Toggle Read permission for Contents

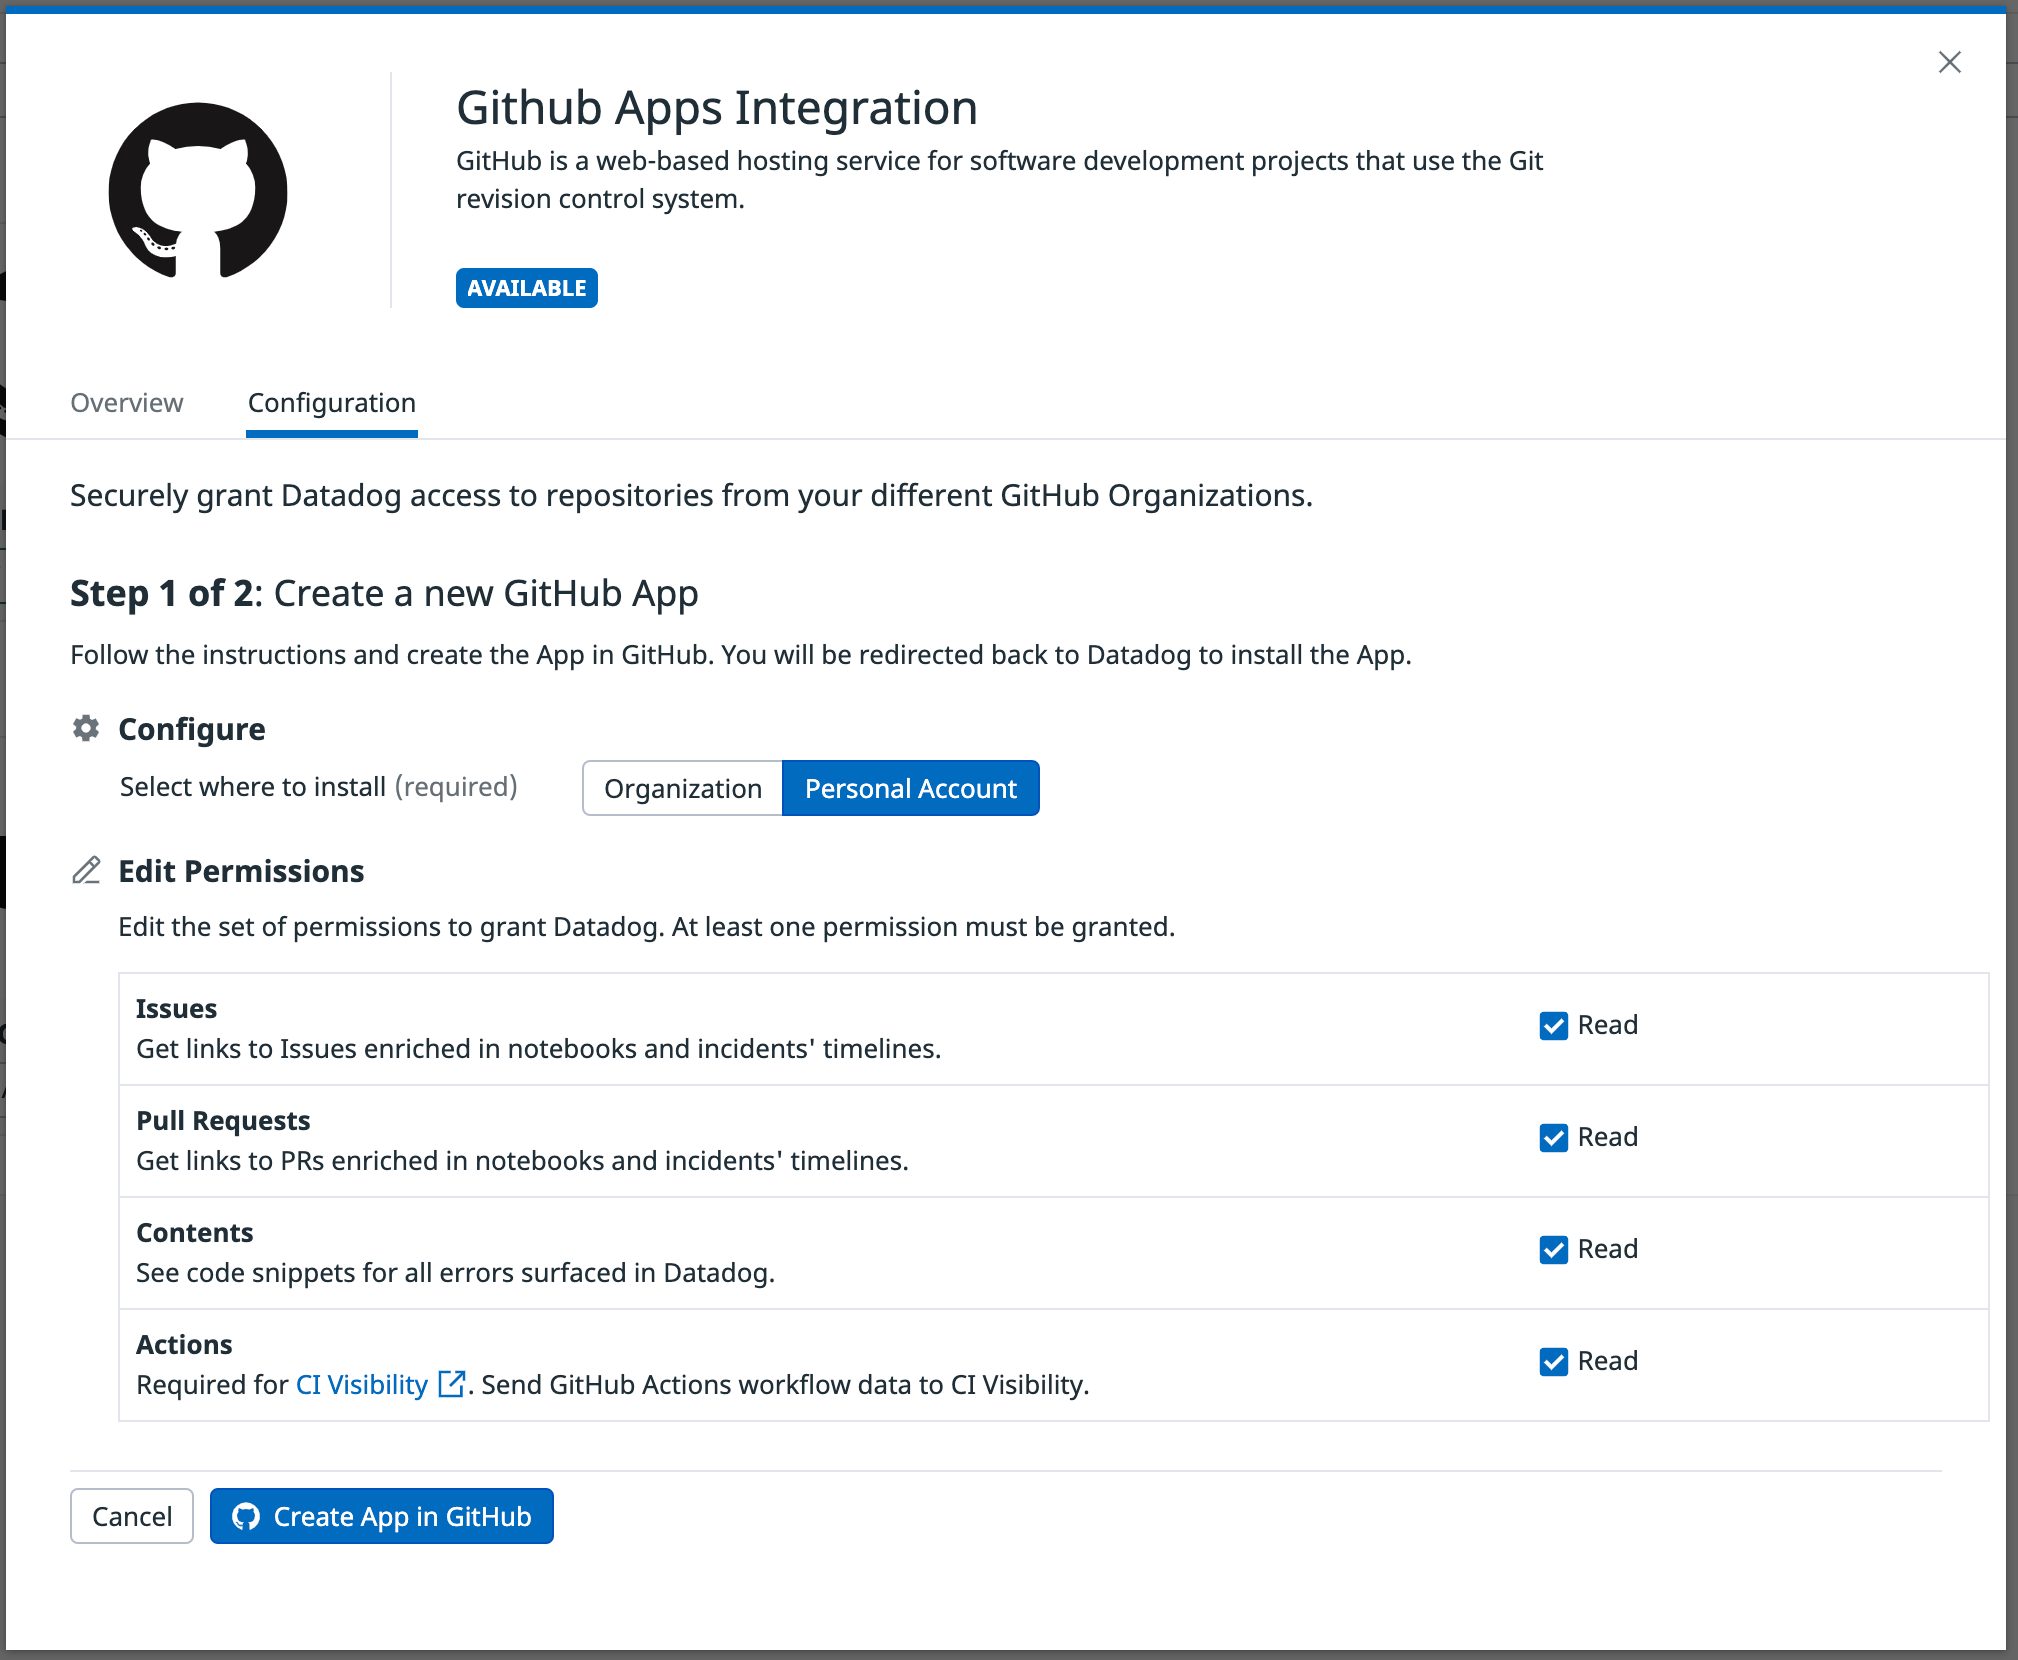1553,1249
